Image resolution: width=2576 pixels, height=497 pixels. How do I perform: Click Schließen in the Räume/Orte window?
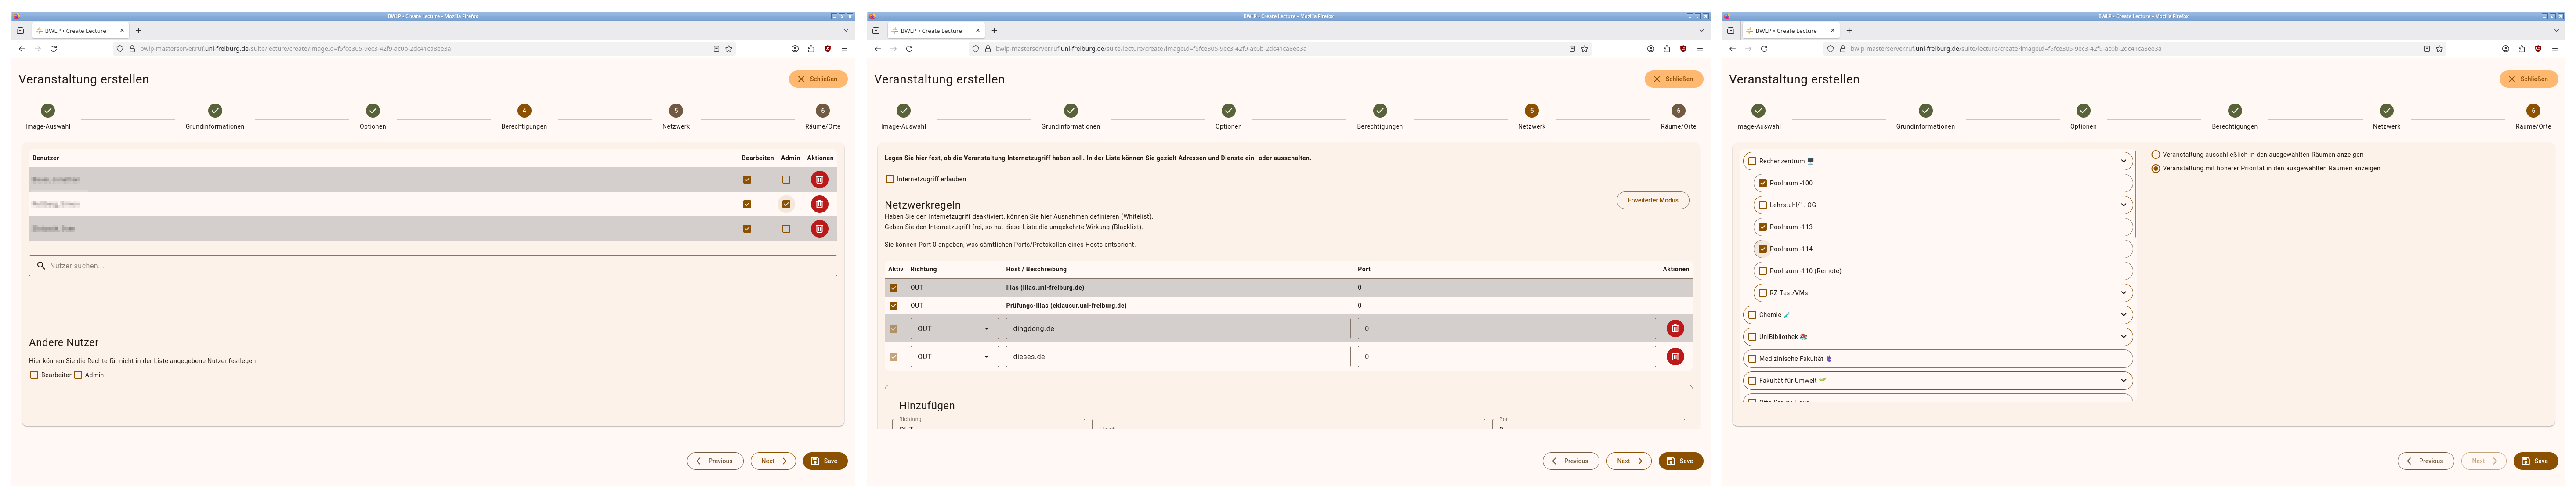(2529, 79)
